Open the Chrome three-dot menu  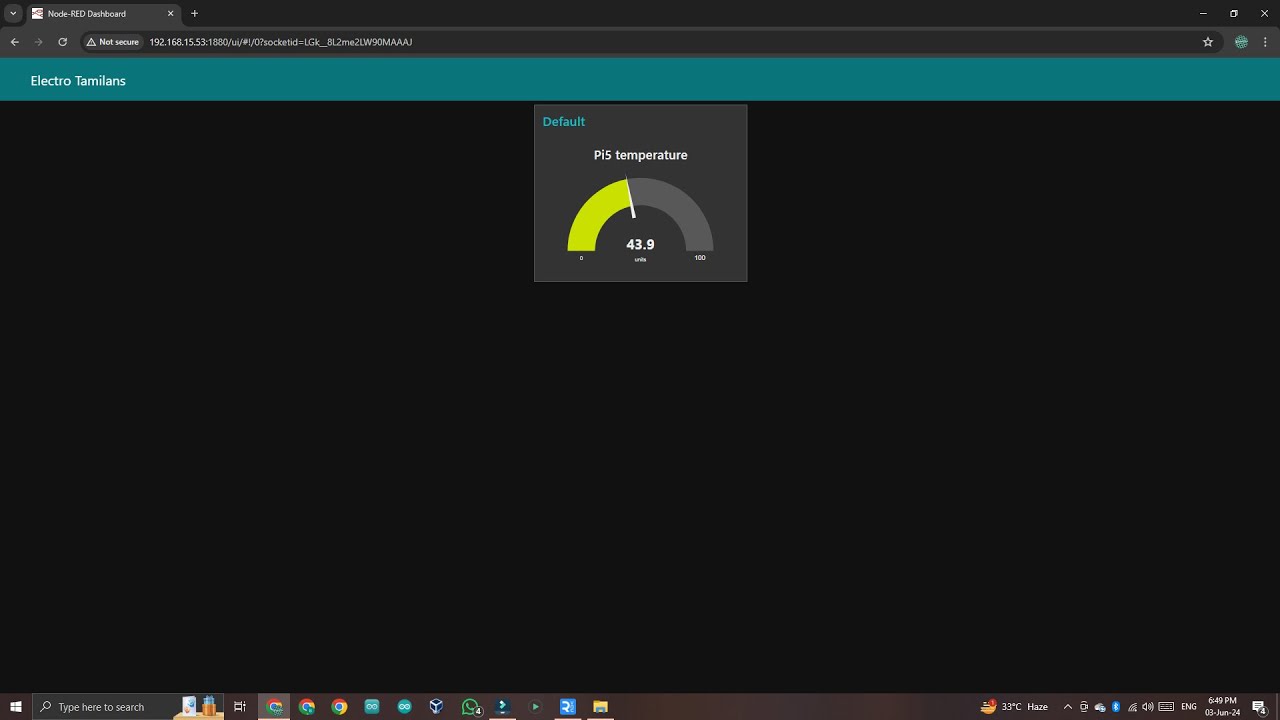(x=1265, y=42)
